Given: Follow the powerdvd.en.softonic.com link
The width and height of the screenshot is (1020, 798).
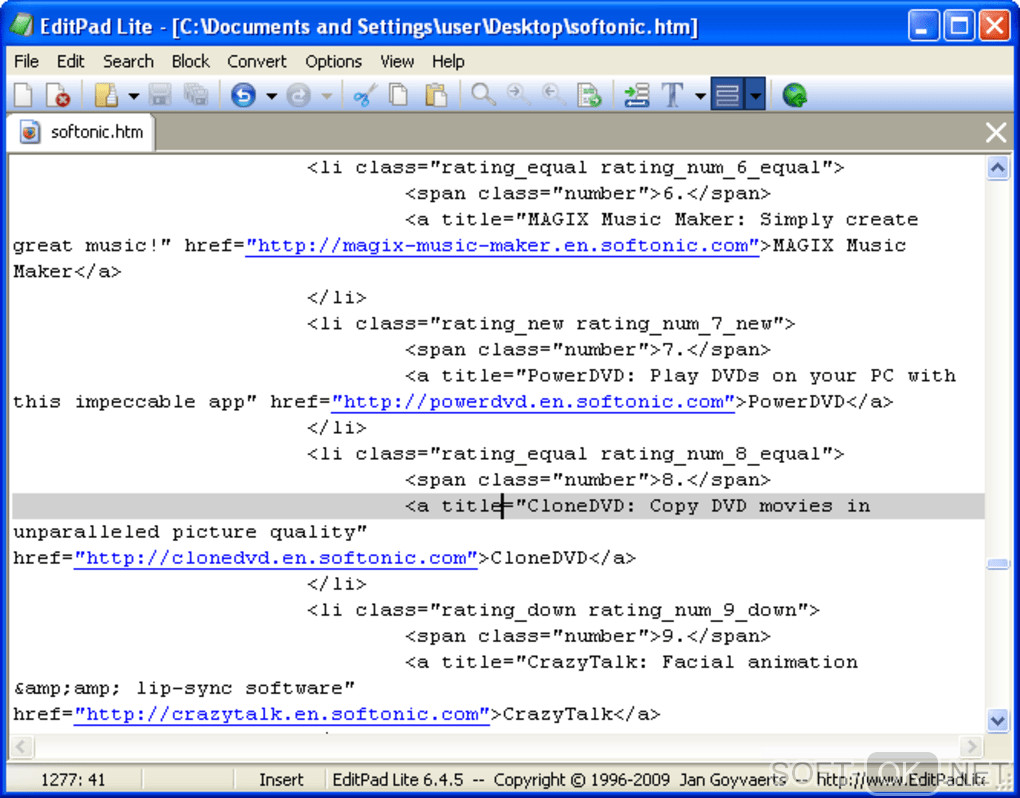Looking at the screenshot, I should coord(533,402).
